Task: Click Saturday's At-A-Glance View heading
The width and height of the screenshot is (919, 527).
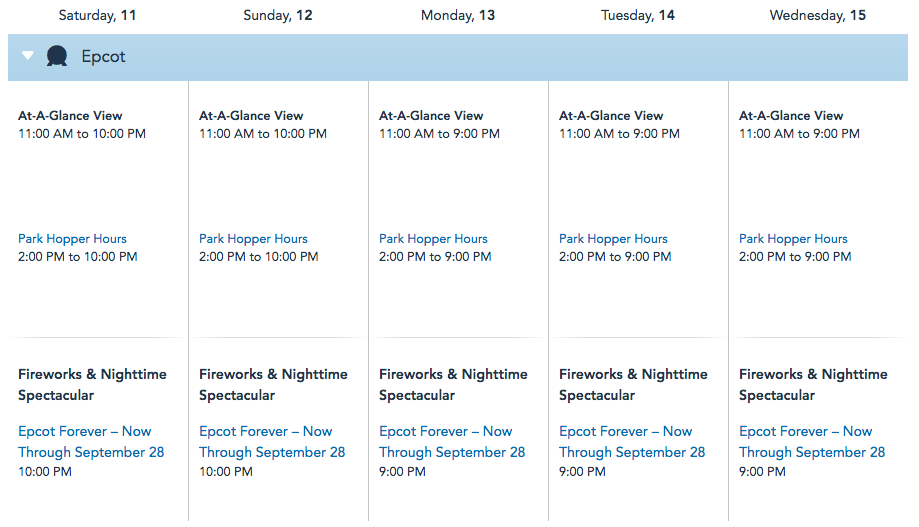Action: (x=70, y=116)
